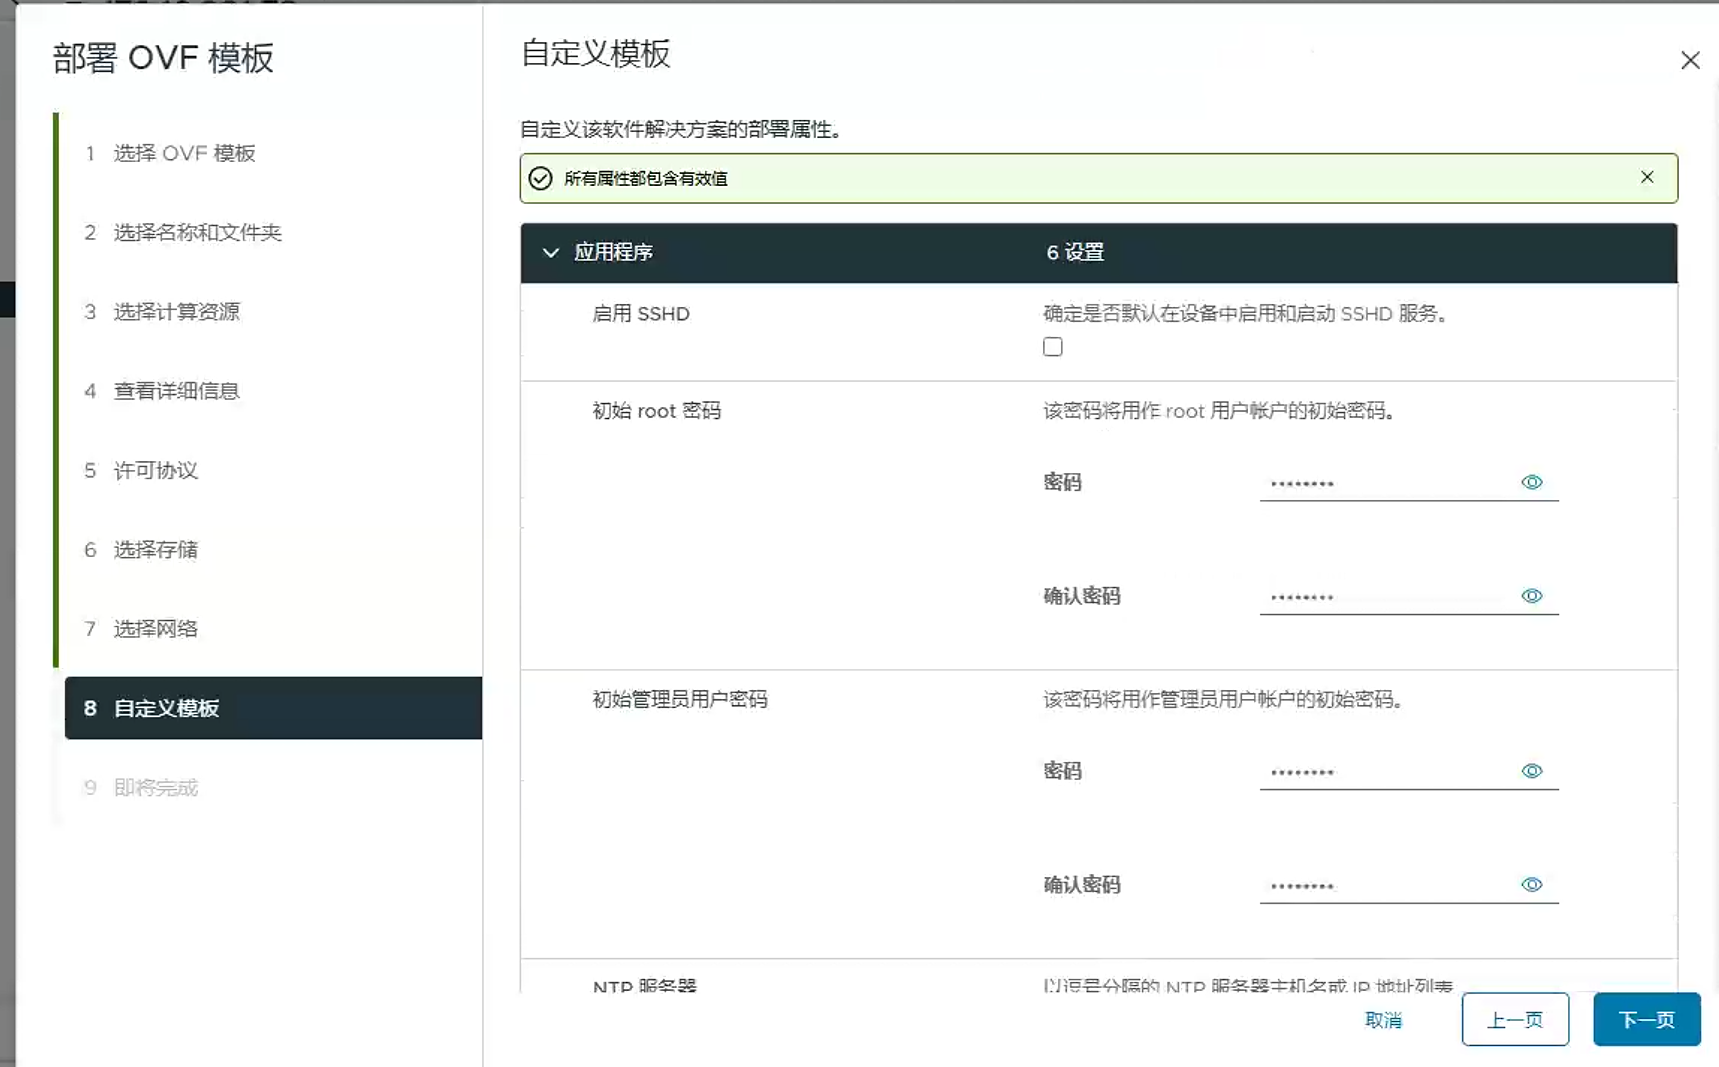Open step 4 查看详细信息
1719x1067 pixels.
(x=176, y=391)
